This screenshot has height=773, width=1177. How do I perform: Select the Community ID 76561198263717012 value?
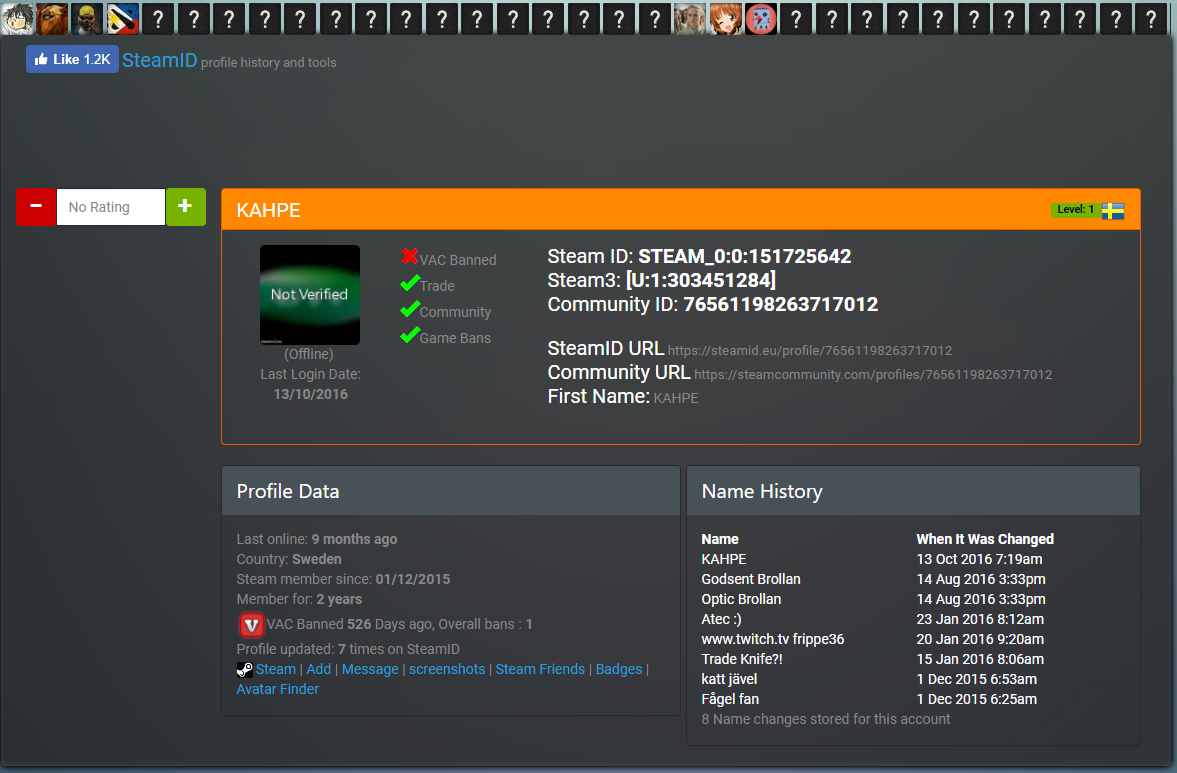click(781, 304)
